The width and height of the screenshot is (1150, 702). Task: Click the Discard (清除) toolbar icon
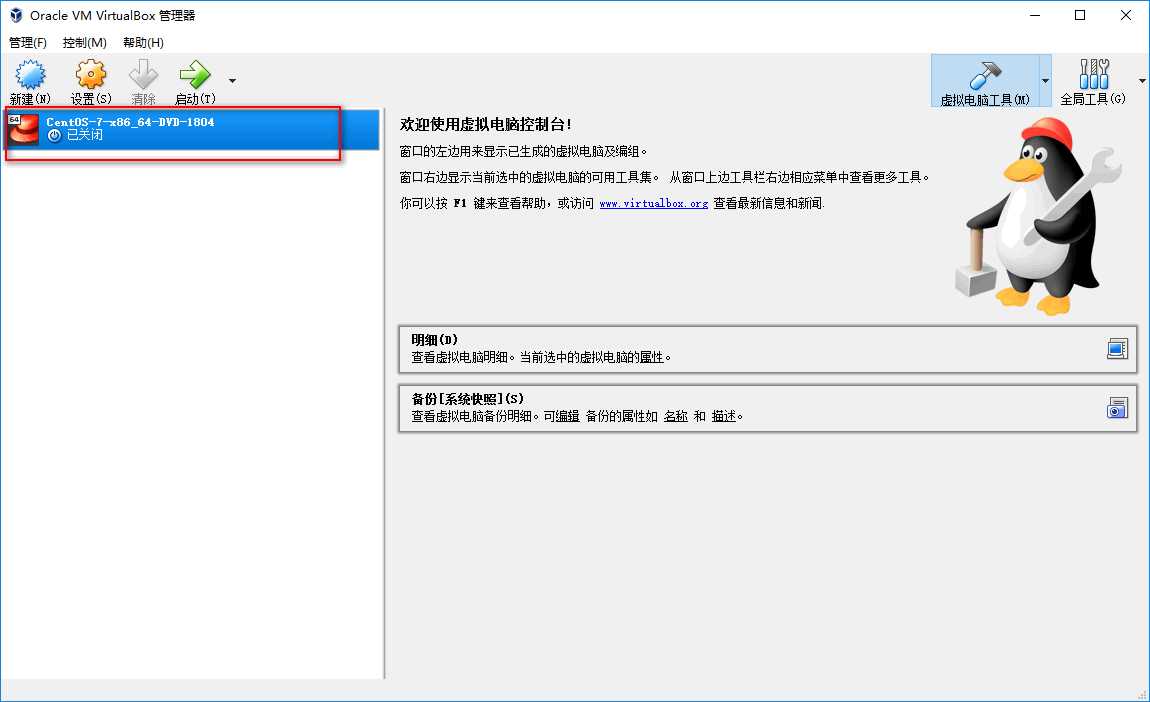click(x=143, y=81)
